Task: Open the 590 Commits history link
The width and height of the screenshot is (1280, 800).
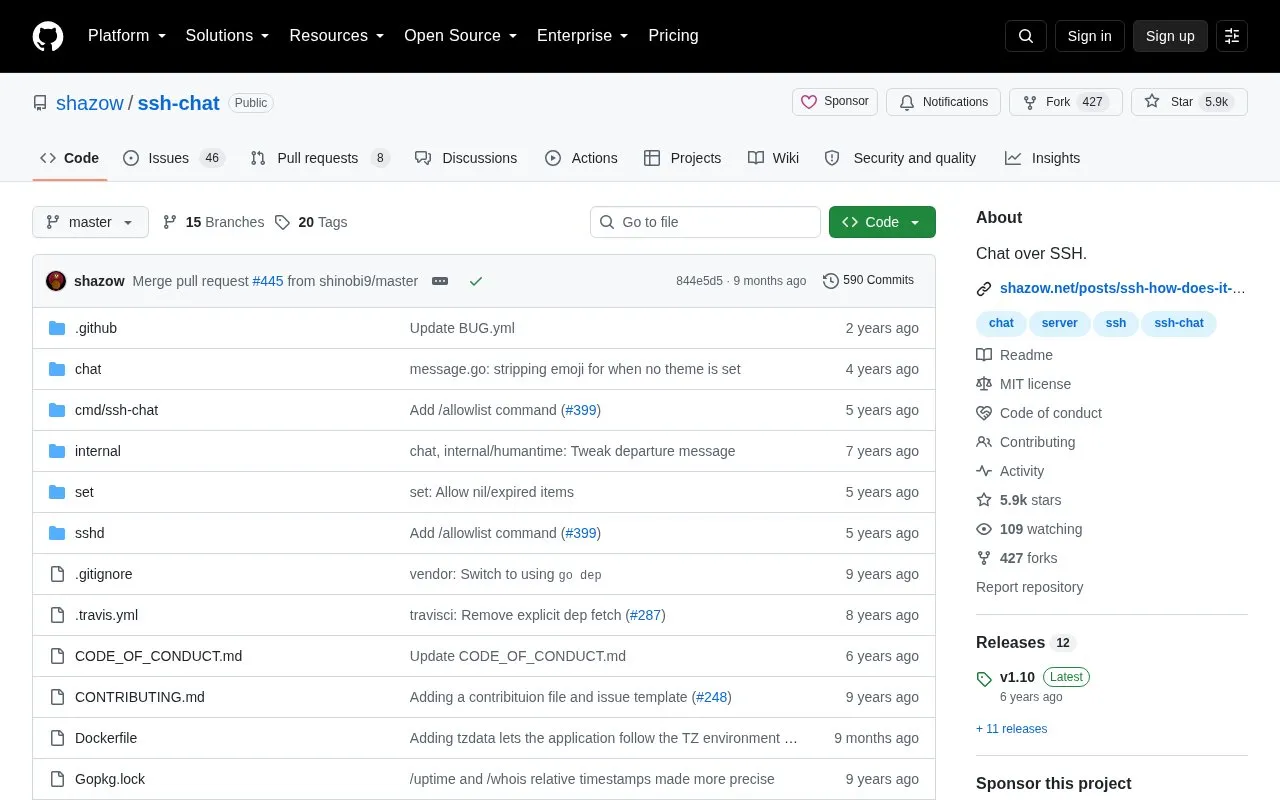Action: coord(868,281)
